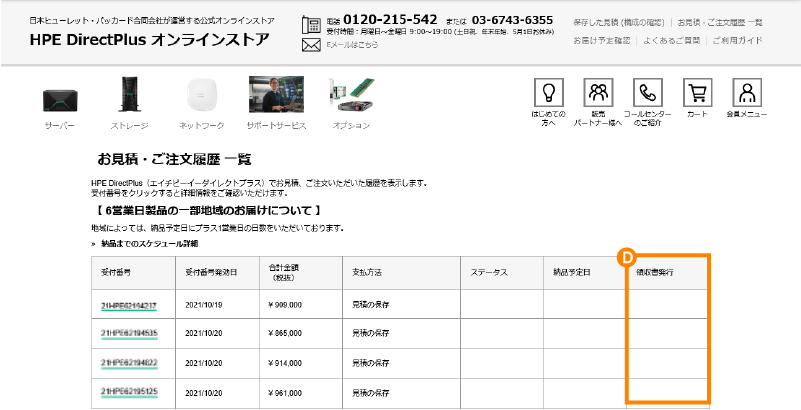Click the 受付番号発効日 column header

(217, 273)
